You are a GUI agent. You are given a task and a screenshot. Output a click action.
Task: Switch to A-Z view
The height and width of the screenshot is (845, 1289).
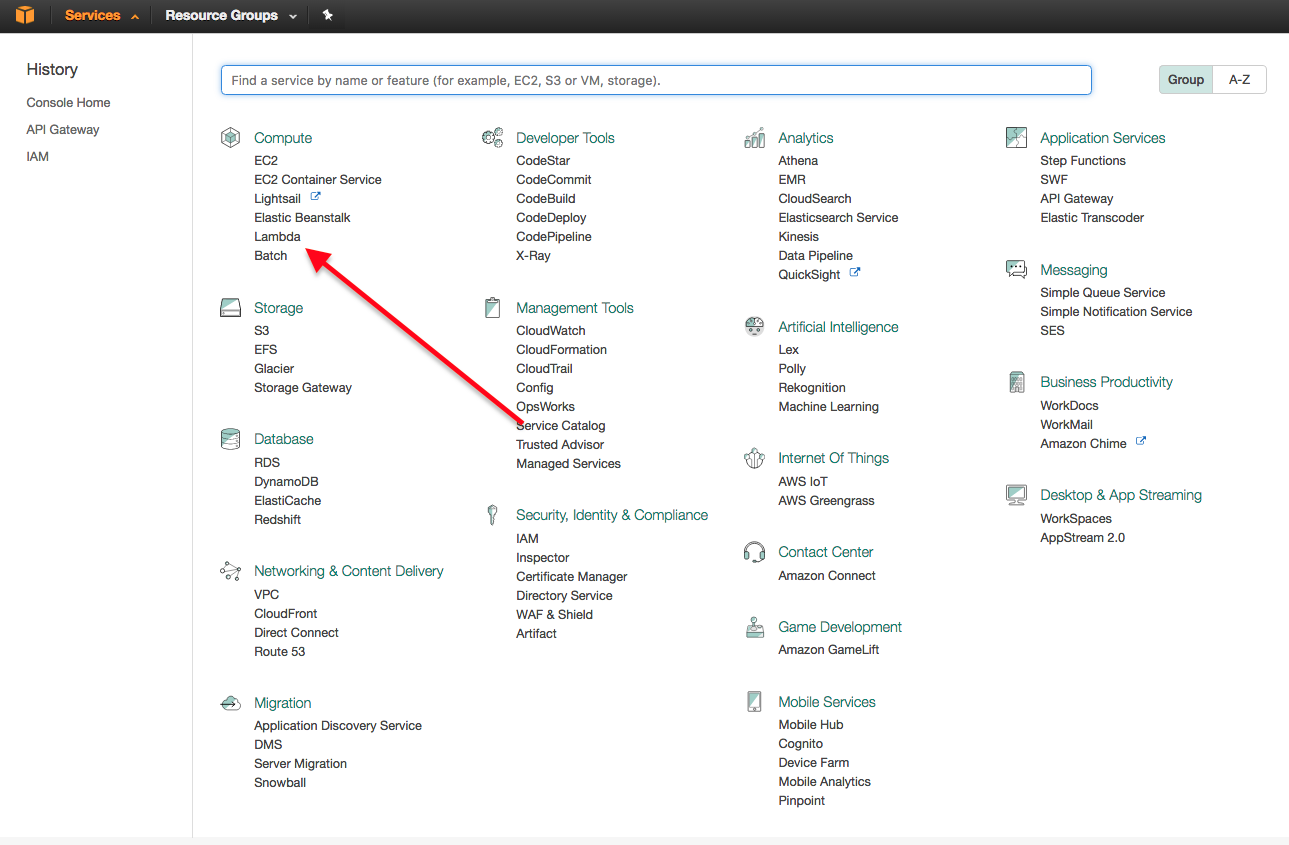(x=1239, y=80)
